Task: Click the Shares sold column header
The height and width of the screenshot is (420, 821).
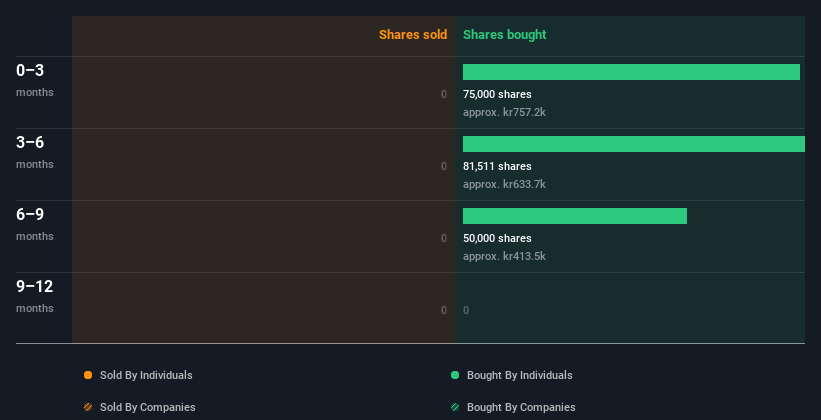Action: [413, 35]
